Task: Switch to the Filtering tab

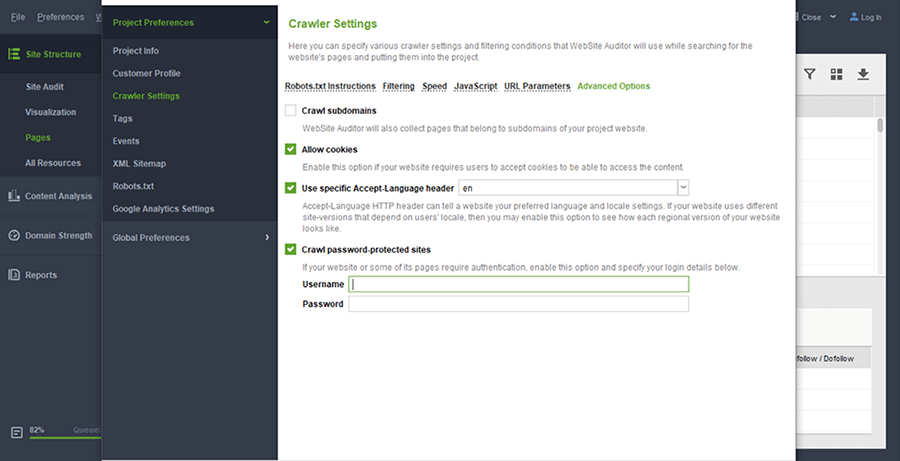Action: point(398,86)
